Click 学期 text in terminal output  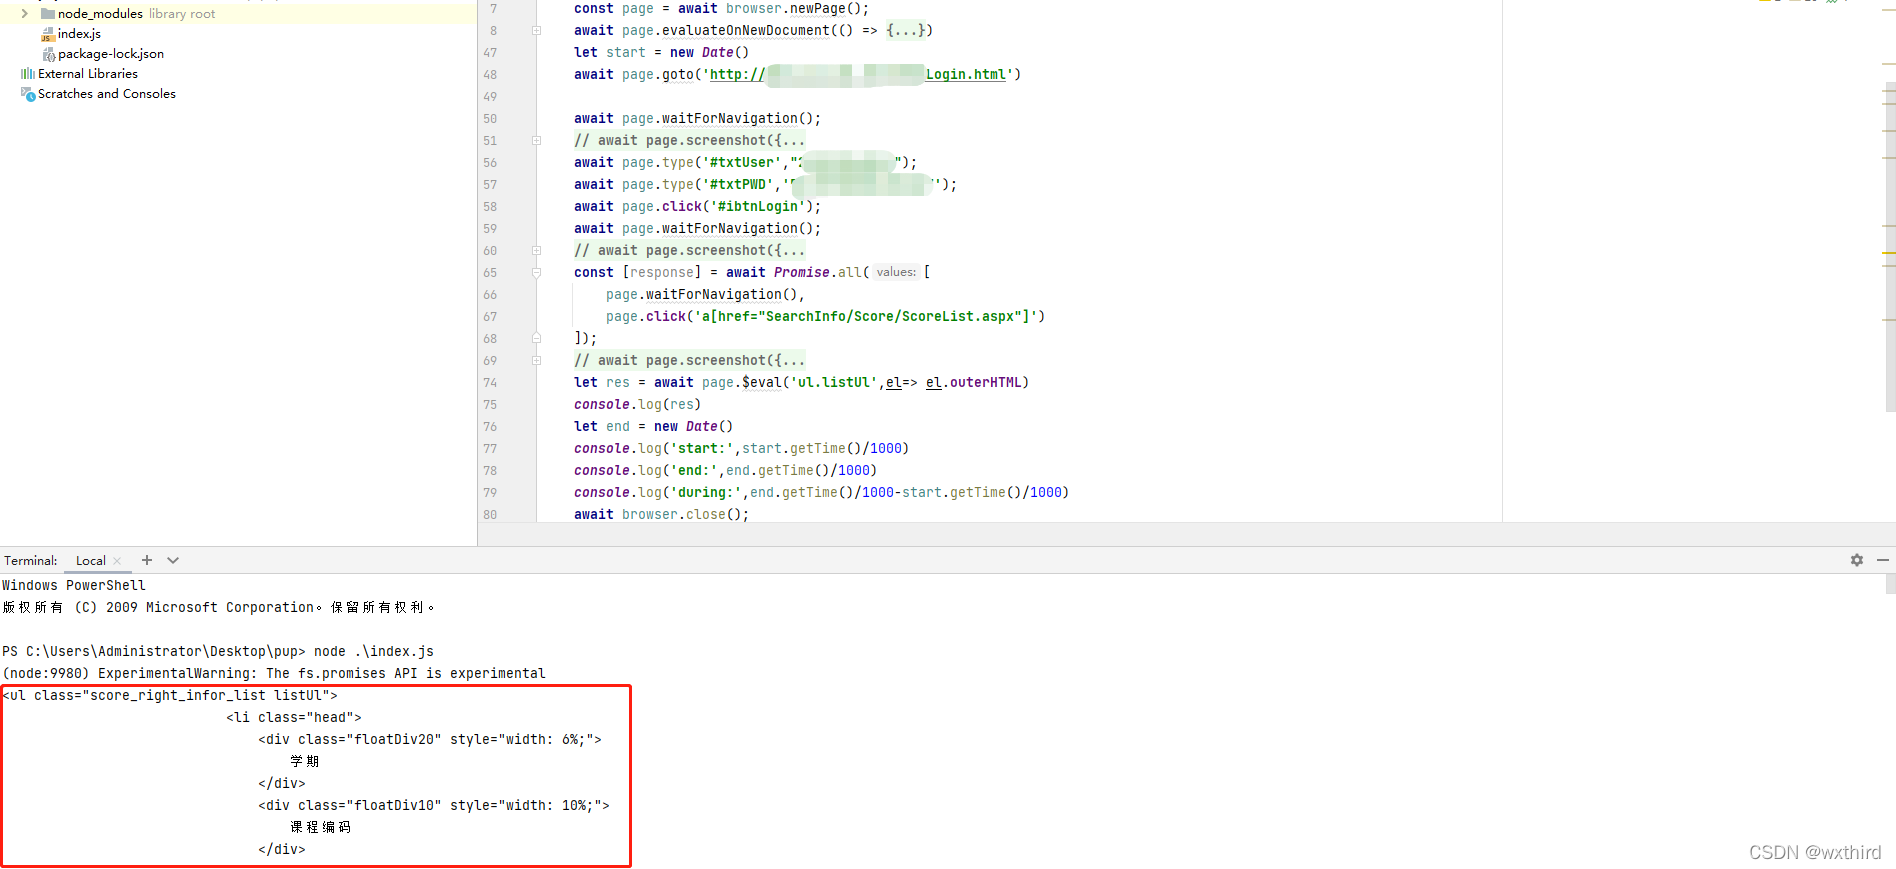coord(305,762)
